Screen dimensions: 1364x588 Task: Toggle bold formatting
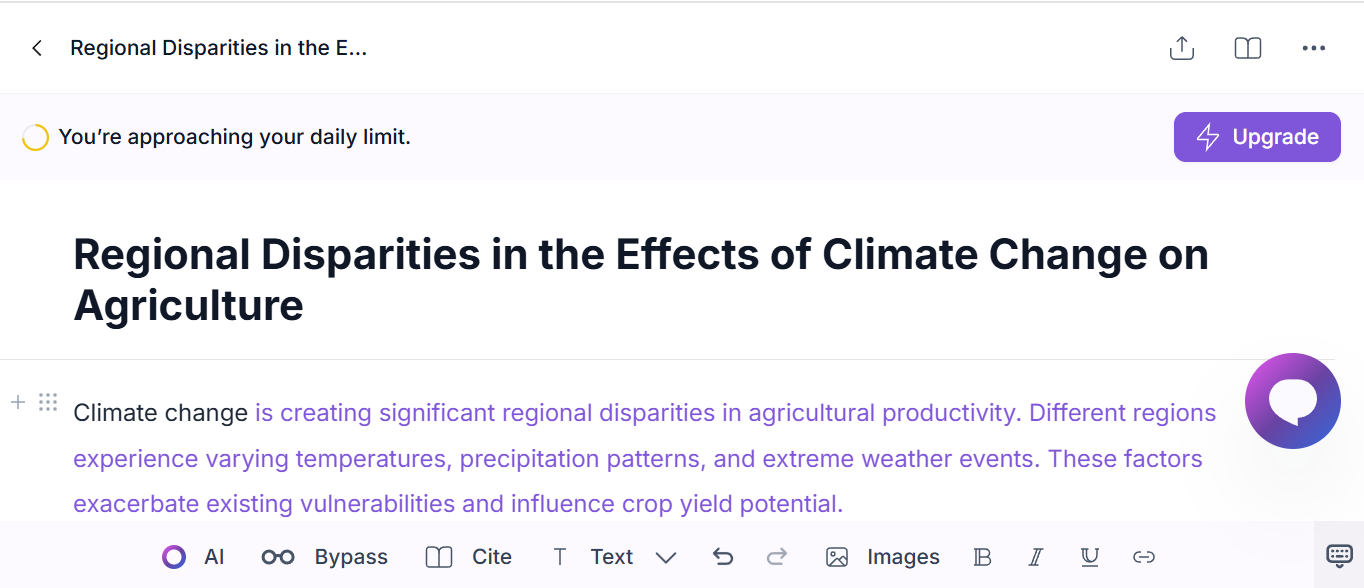pyautogui.click(x=982, y=557)
